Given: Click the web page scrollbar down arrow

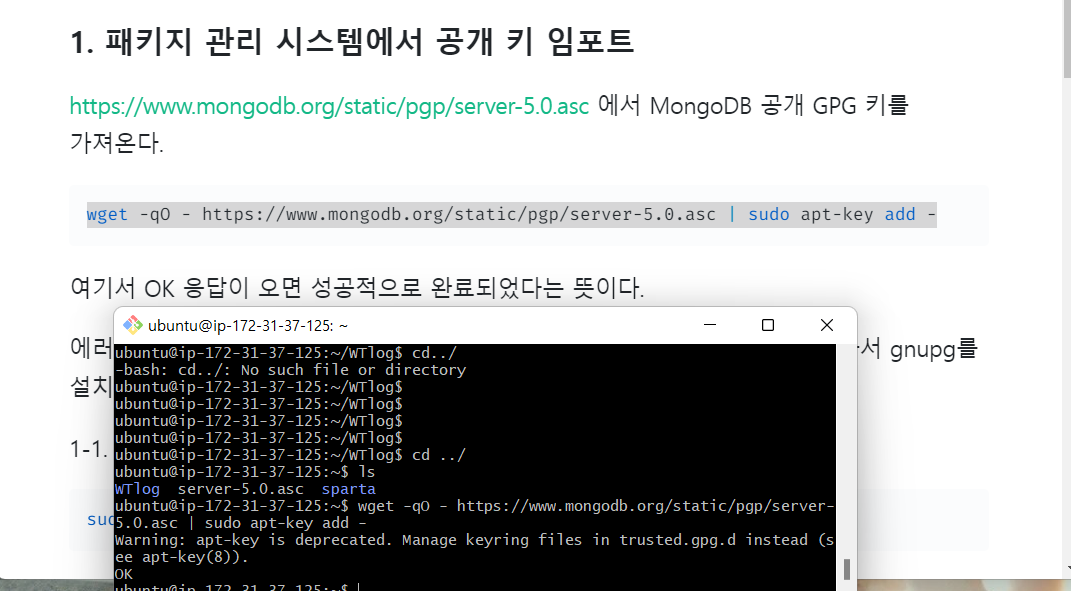Looking at the screenshot, I should pos(1067,568).
